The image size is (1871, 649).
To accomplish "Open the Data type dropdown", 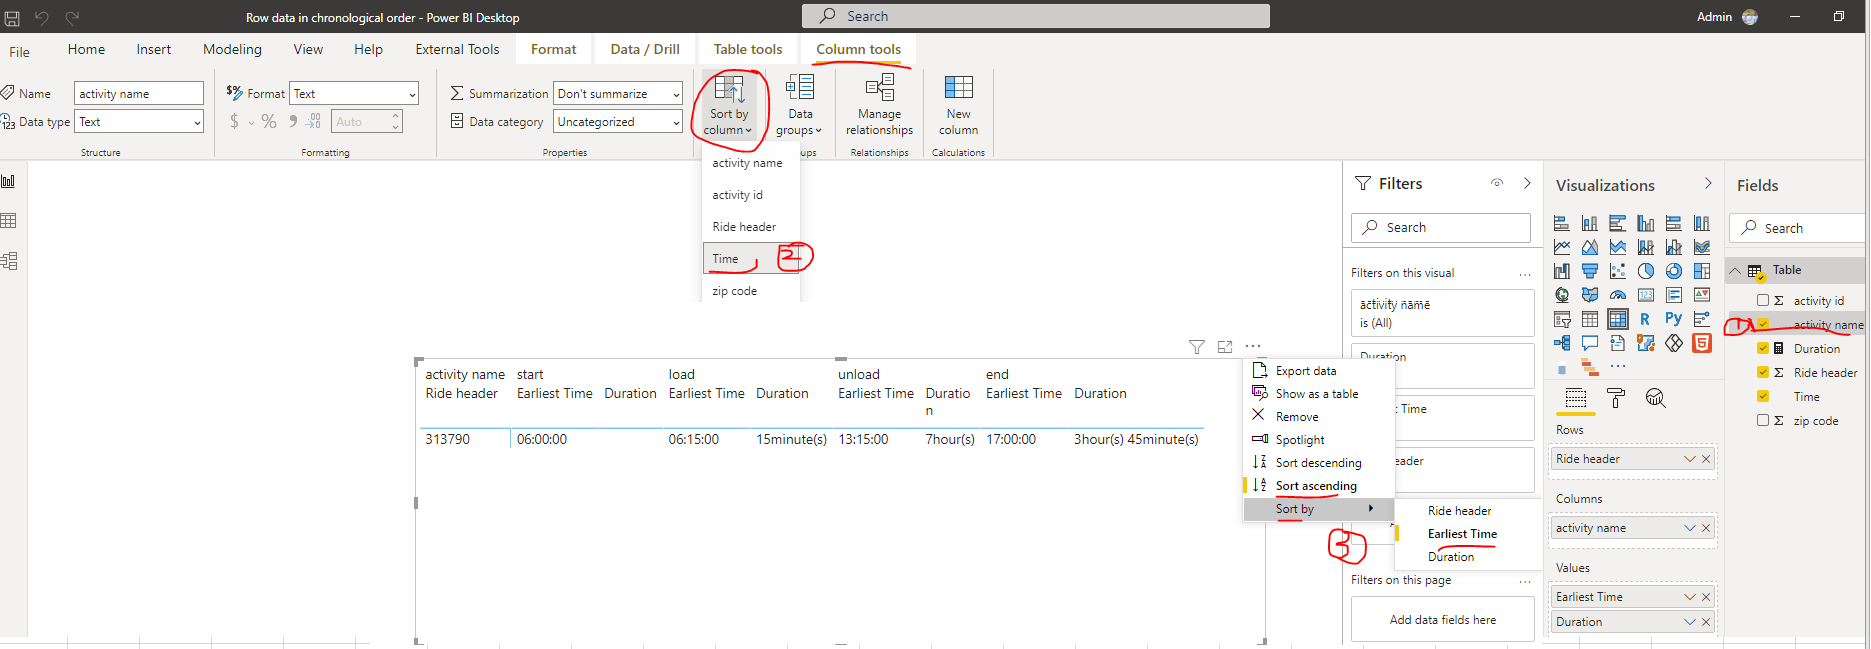I will pyautogui.click(x=139, y=121).
